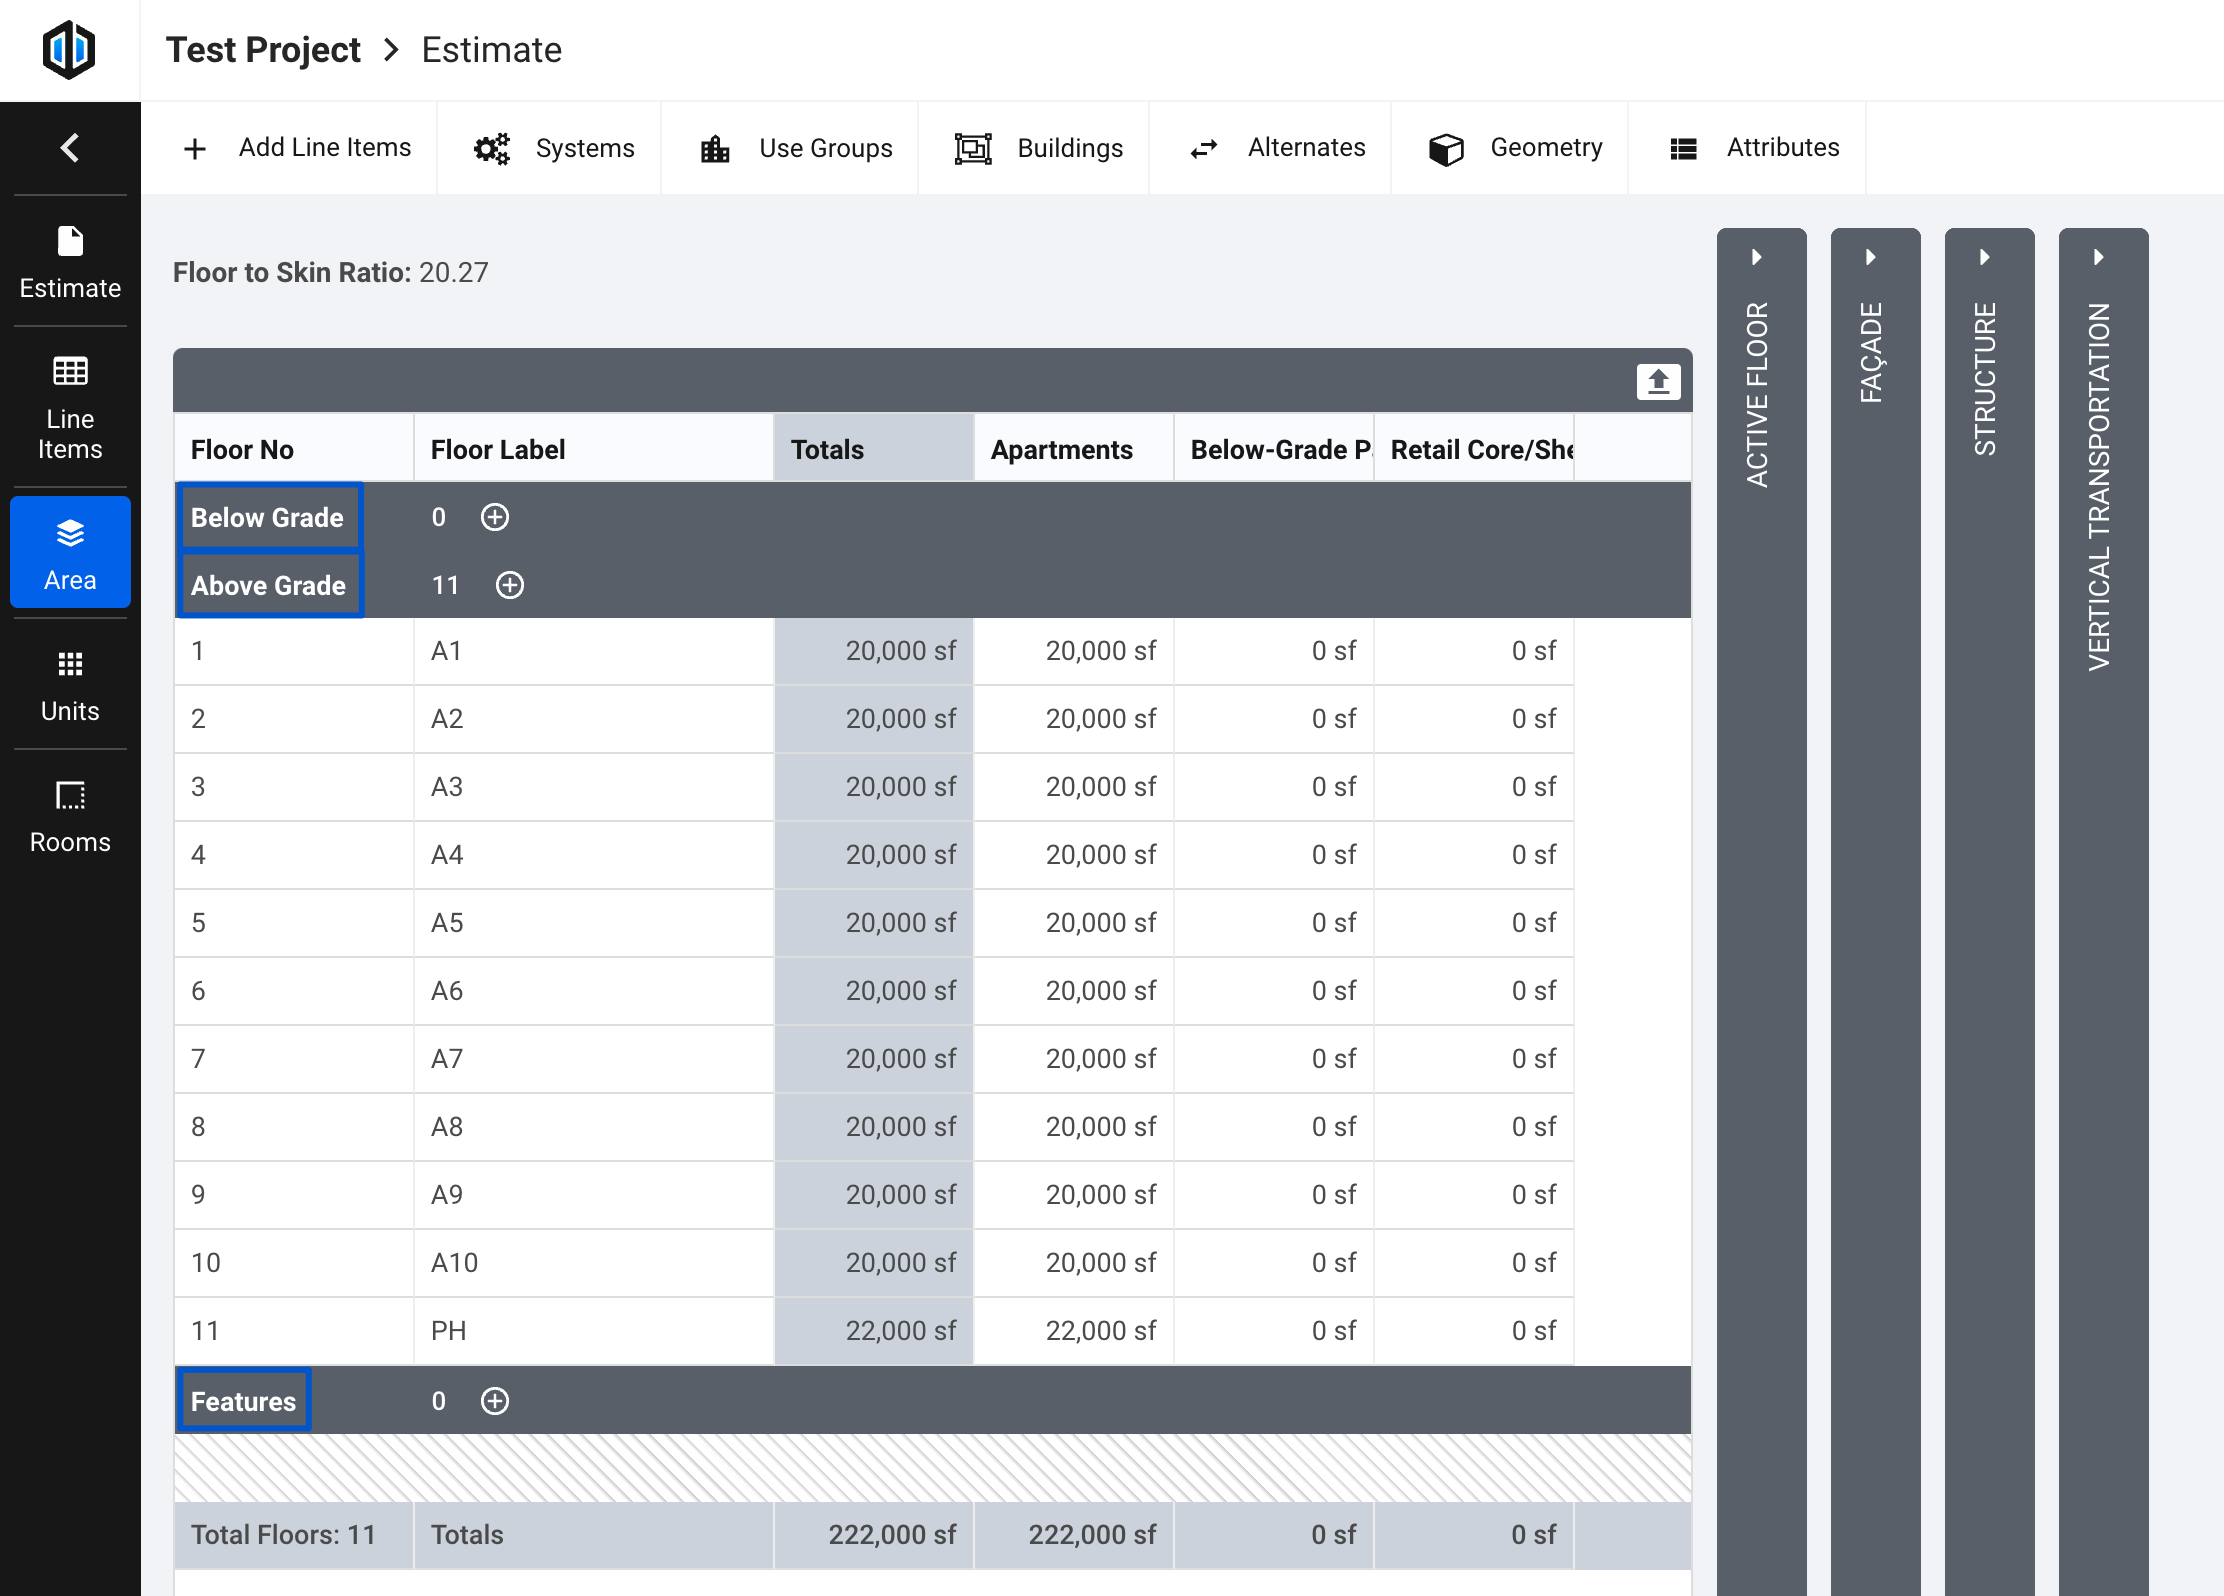The image size is (2224, 1596).
Task: Collapse the navigation sidebar with the chevron
Action: [69, 147]
